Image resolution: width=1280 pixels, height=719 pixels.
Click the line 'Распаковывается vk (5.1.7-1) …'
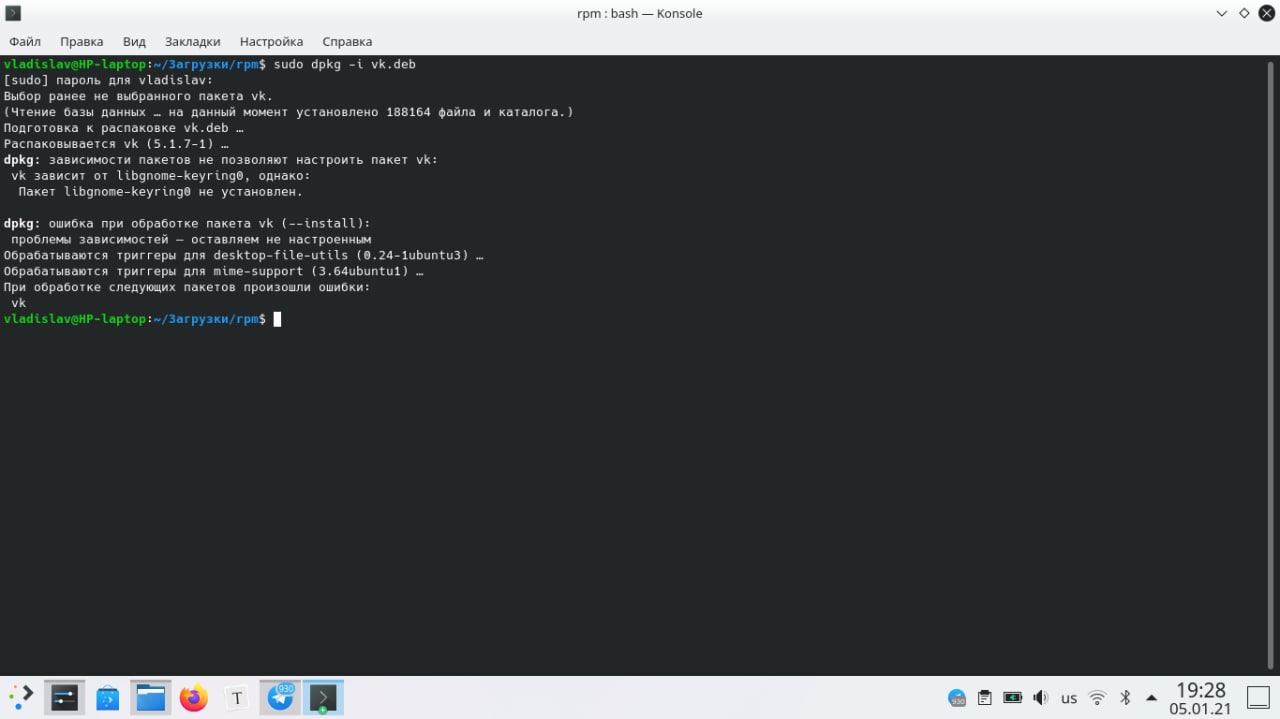116,144
